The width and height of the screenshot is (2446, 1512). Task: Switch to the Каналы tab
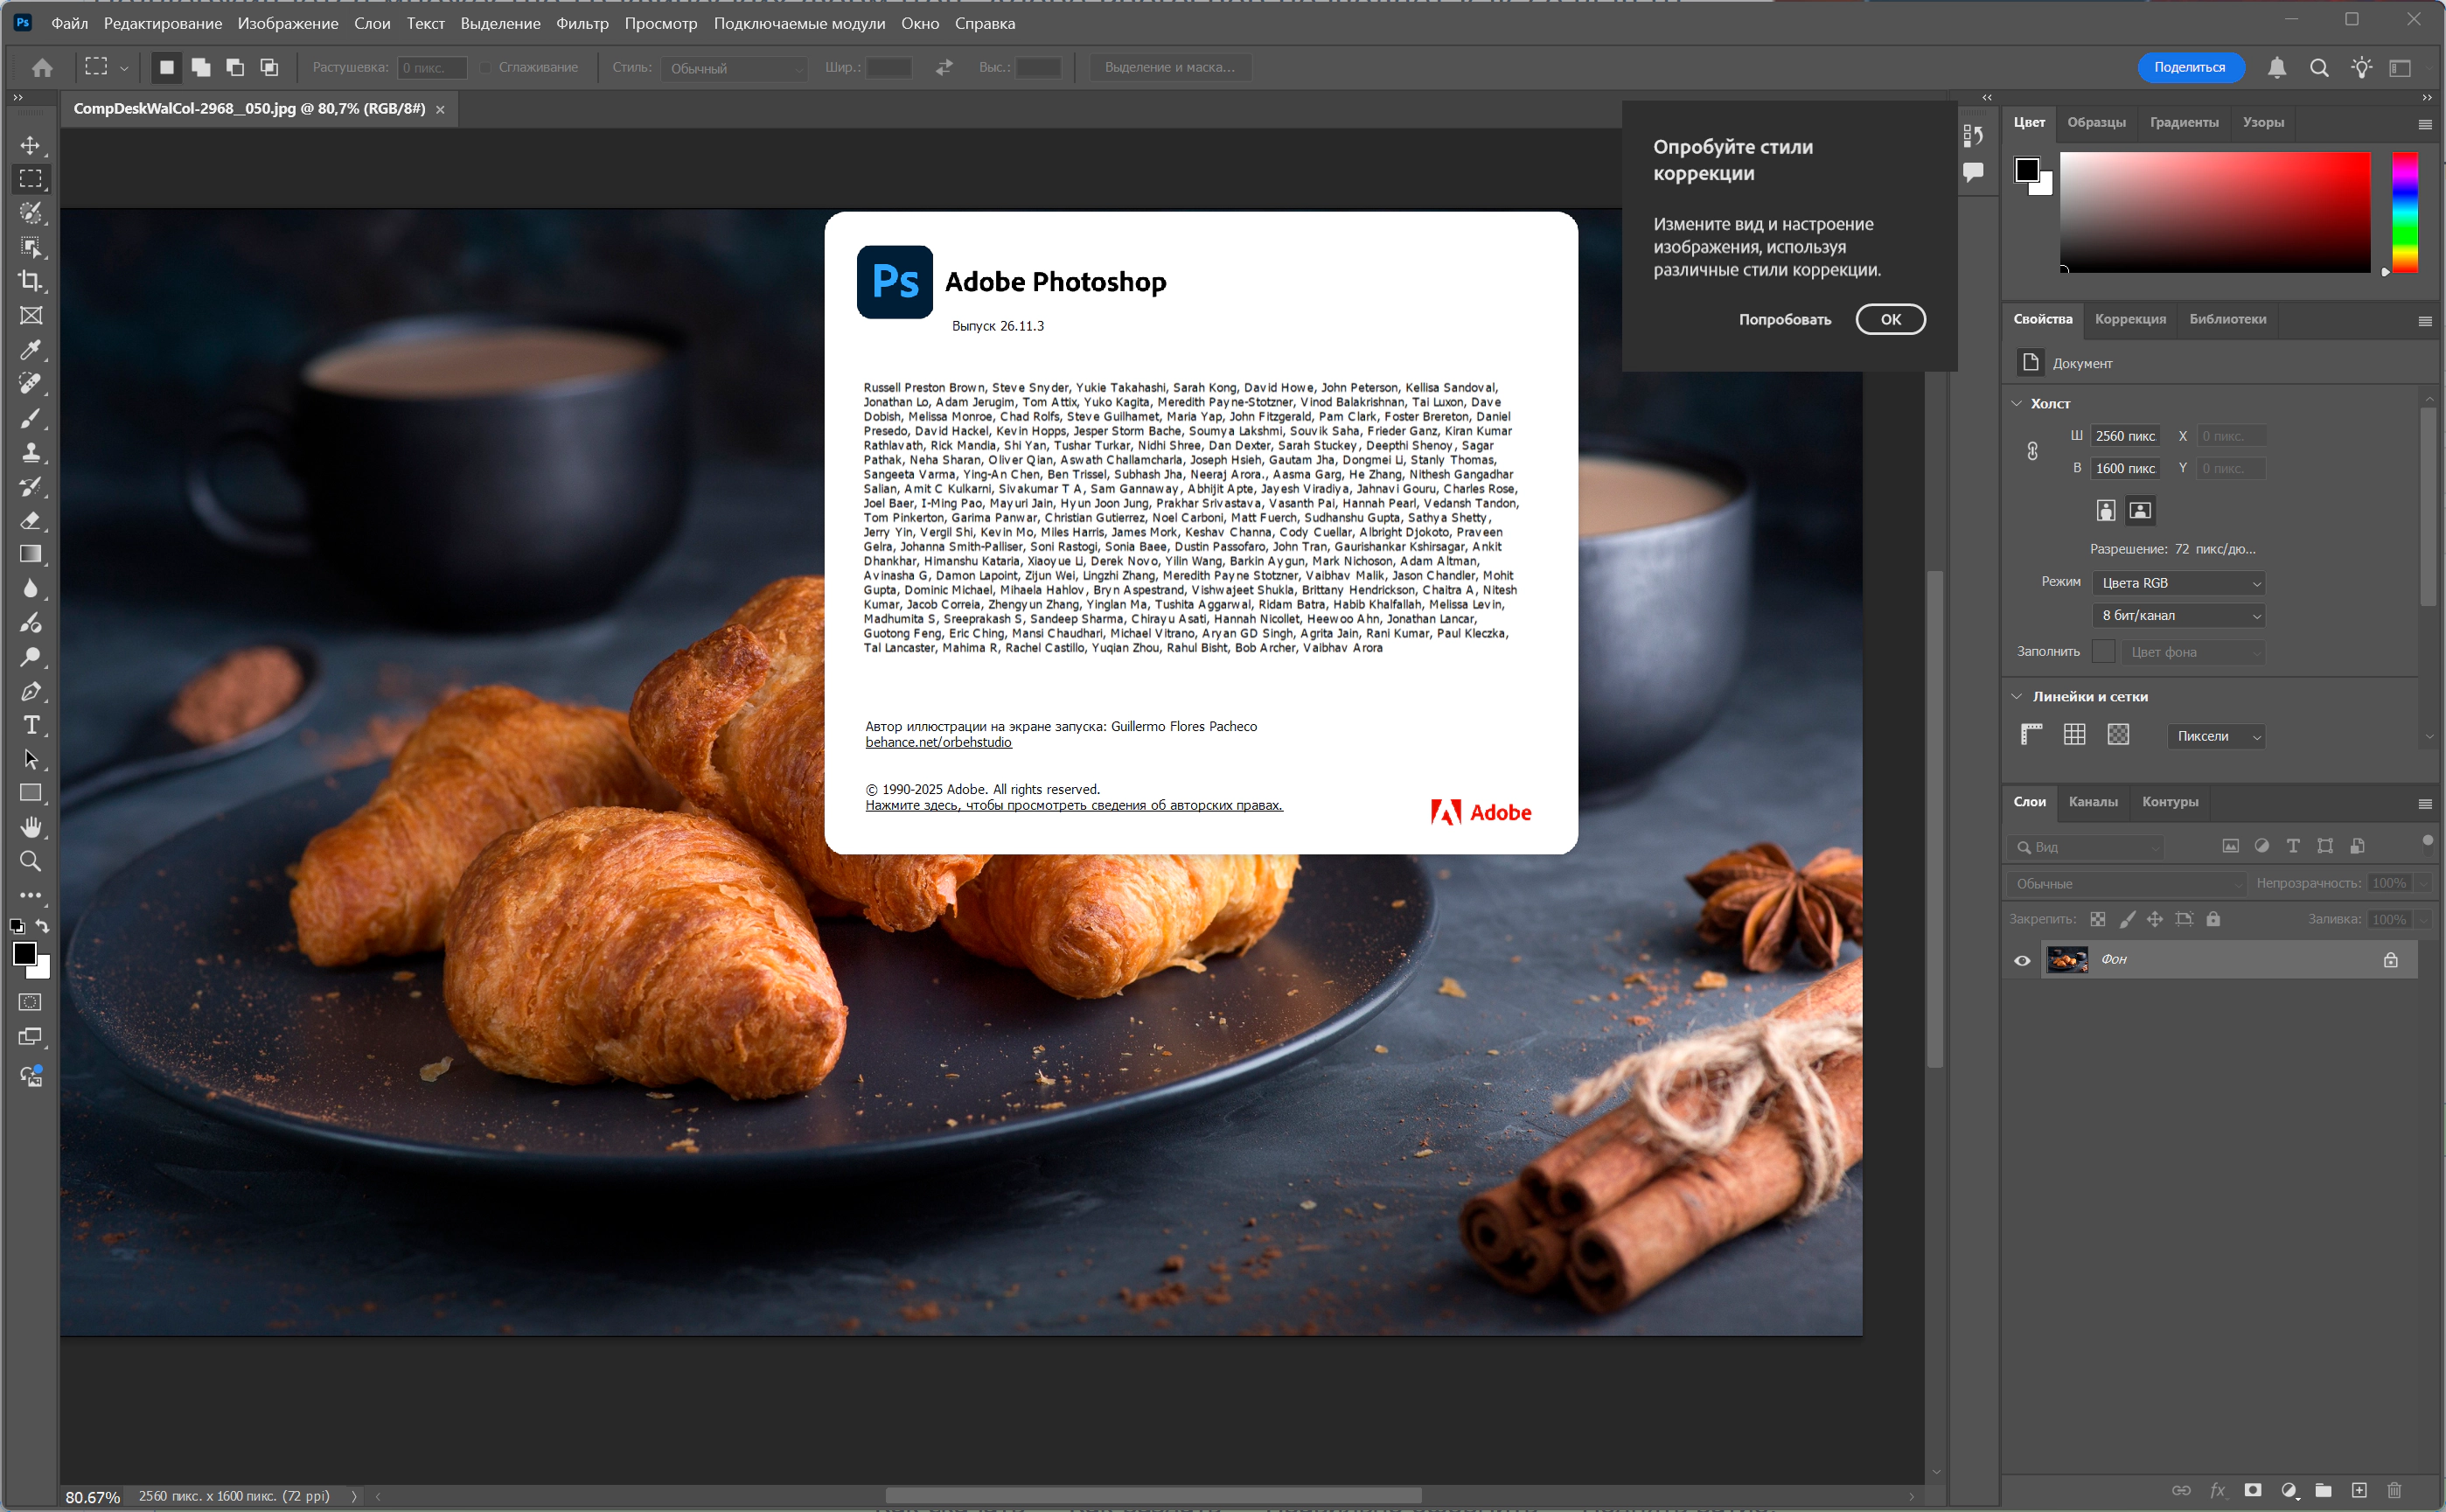click(x=2093, y=802)
